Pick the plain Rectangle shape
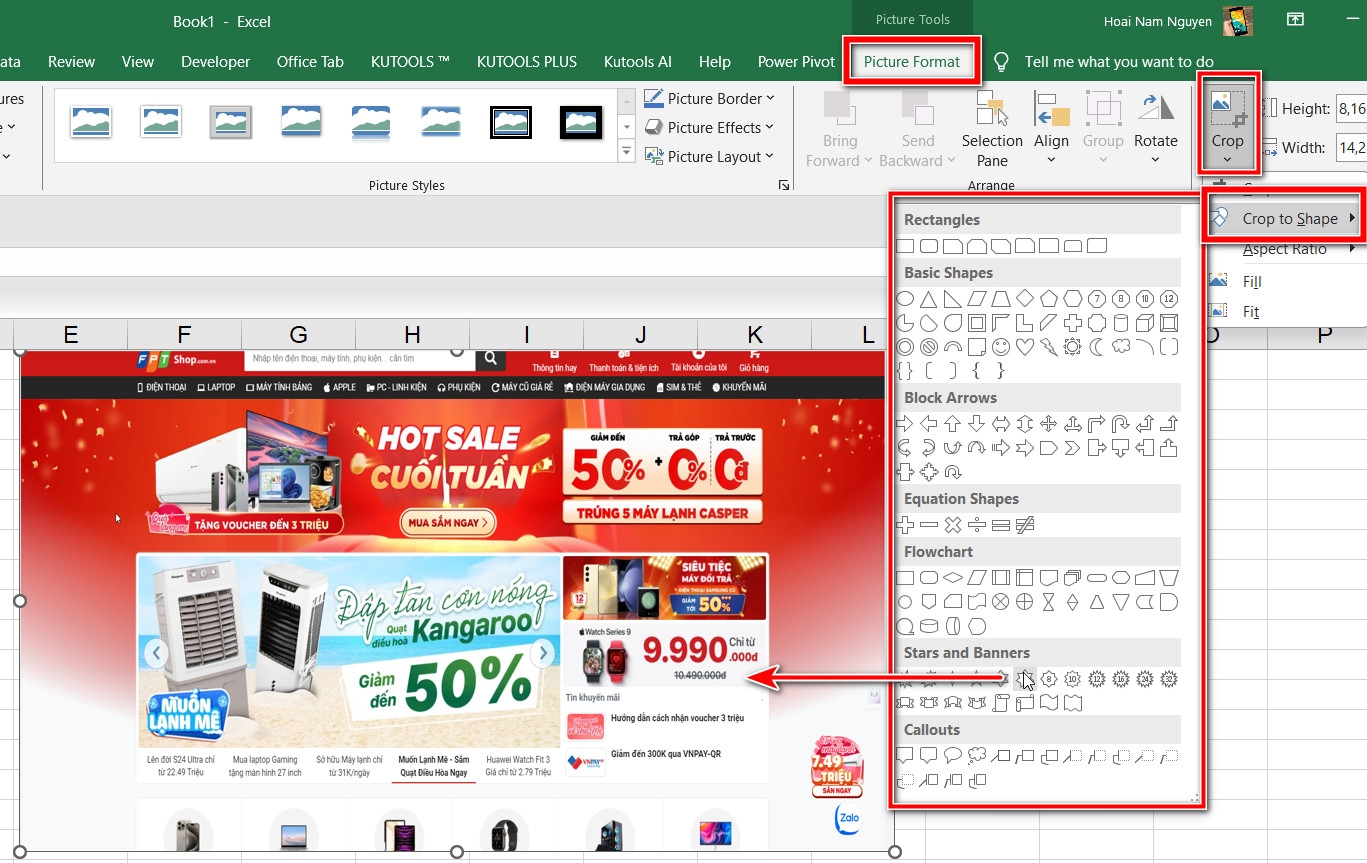The height and width of the screenshot is (863, 1367). [905, 246]
